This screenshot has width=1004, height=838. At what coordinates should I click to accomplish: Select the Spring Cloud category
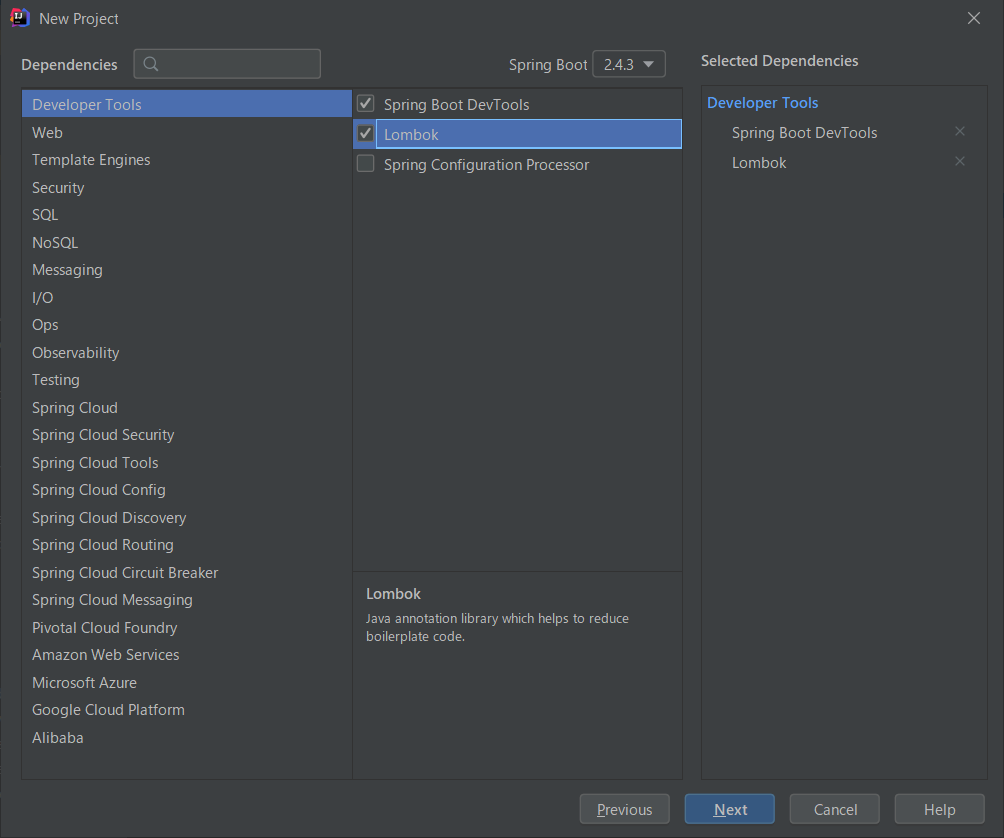click(x=187, y=408)
